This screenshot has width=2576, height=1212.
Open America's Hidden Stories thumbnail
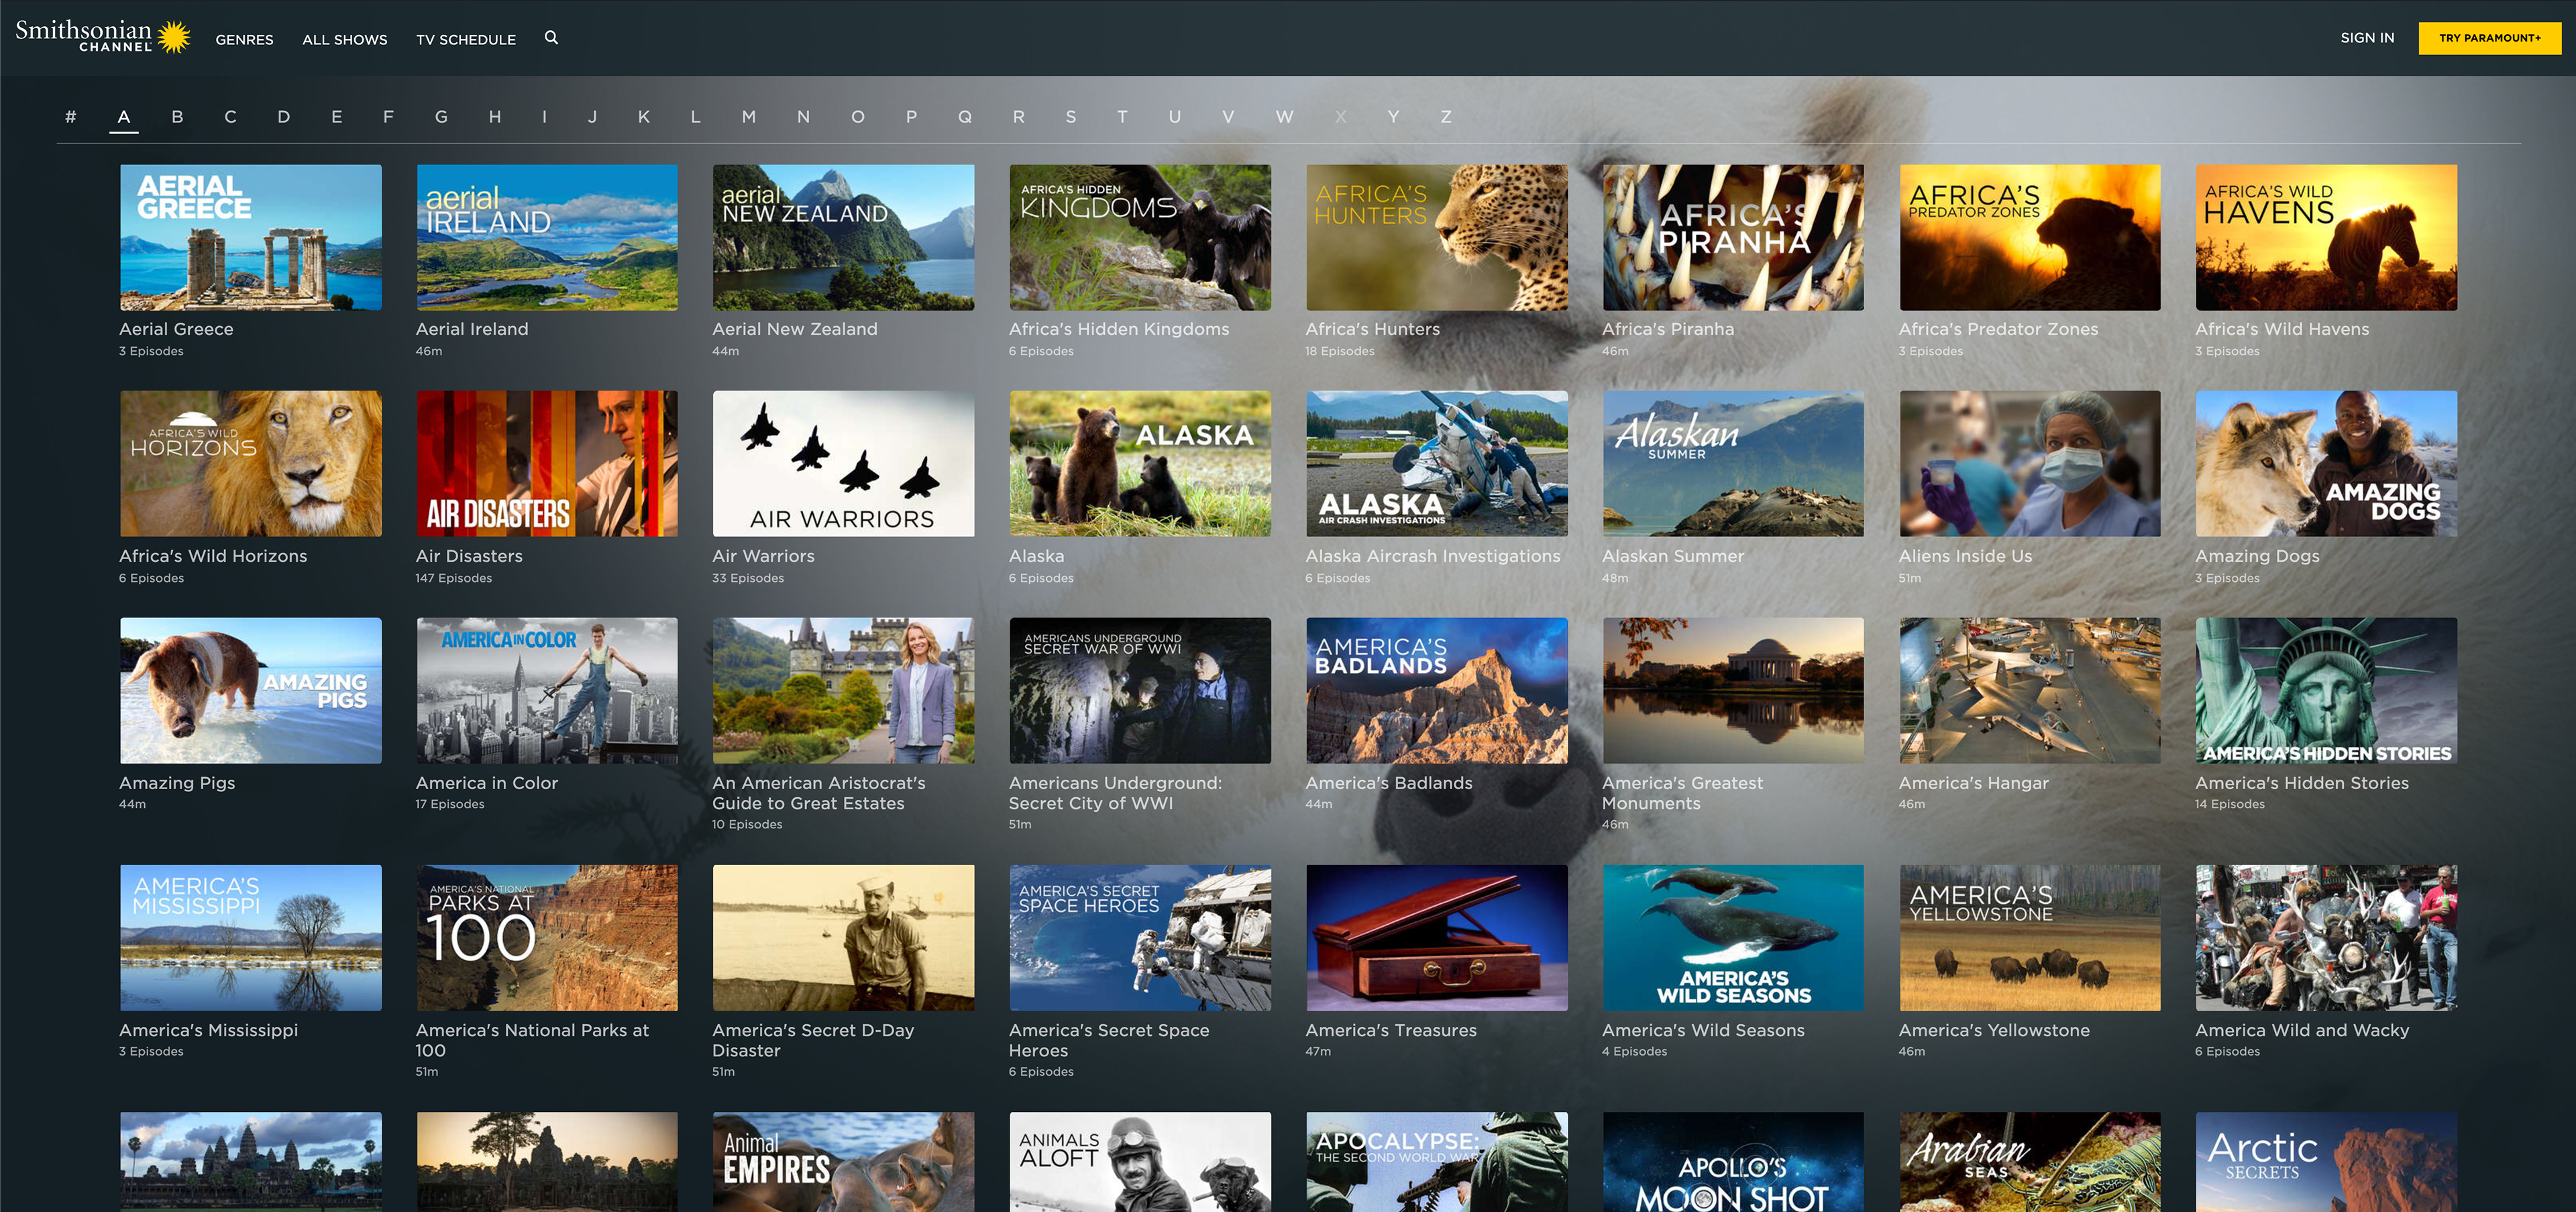point(2326,690)
